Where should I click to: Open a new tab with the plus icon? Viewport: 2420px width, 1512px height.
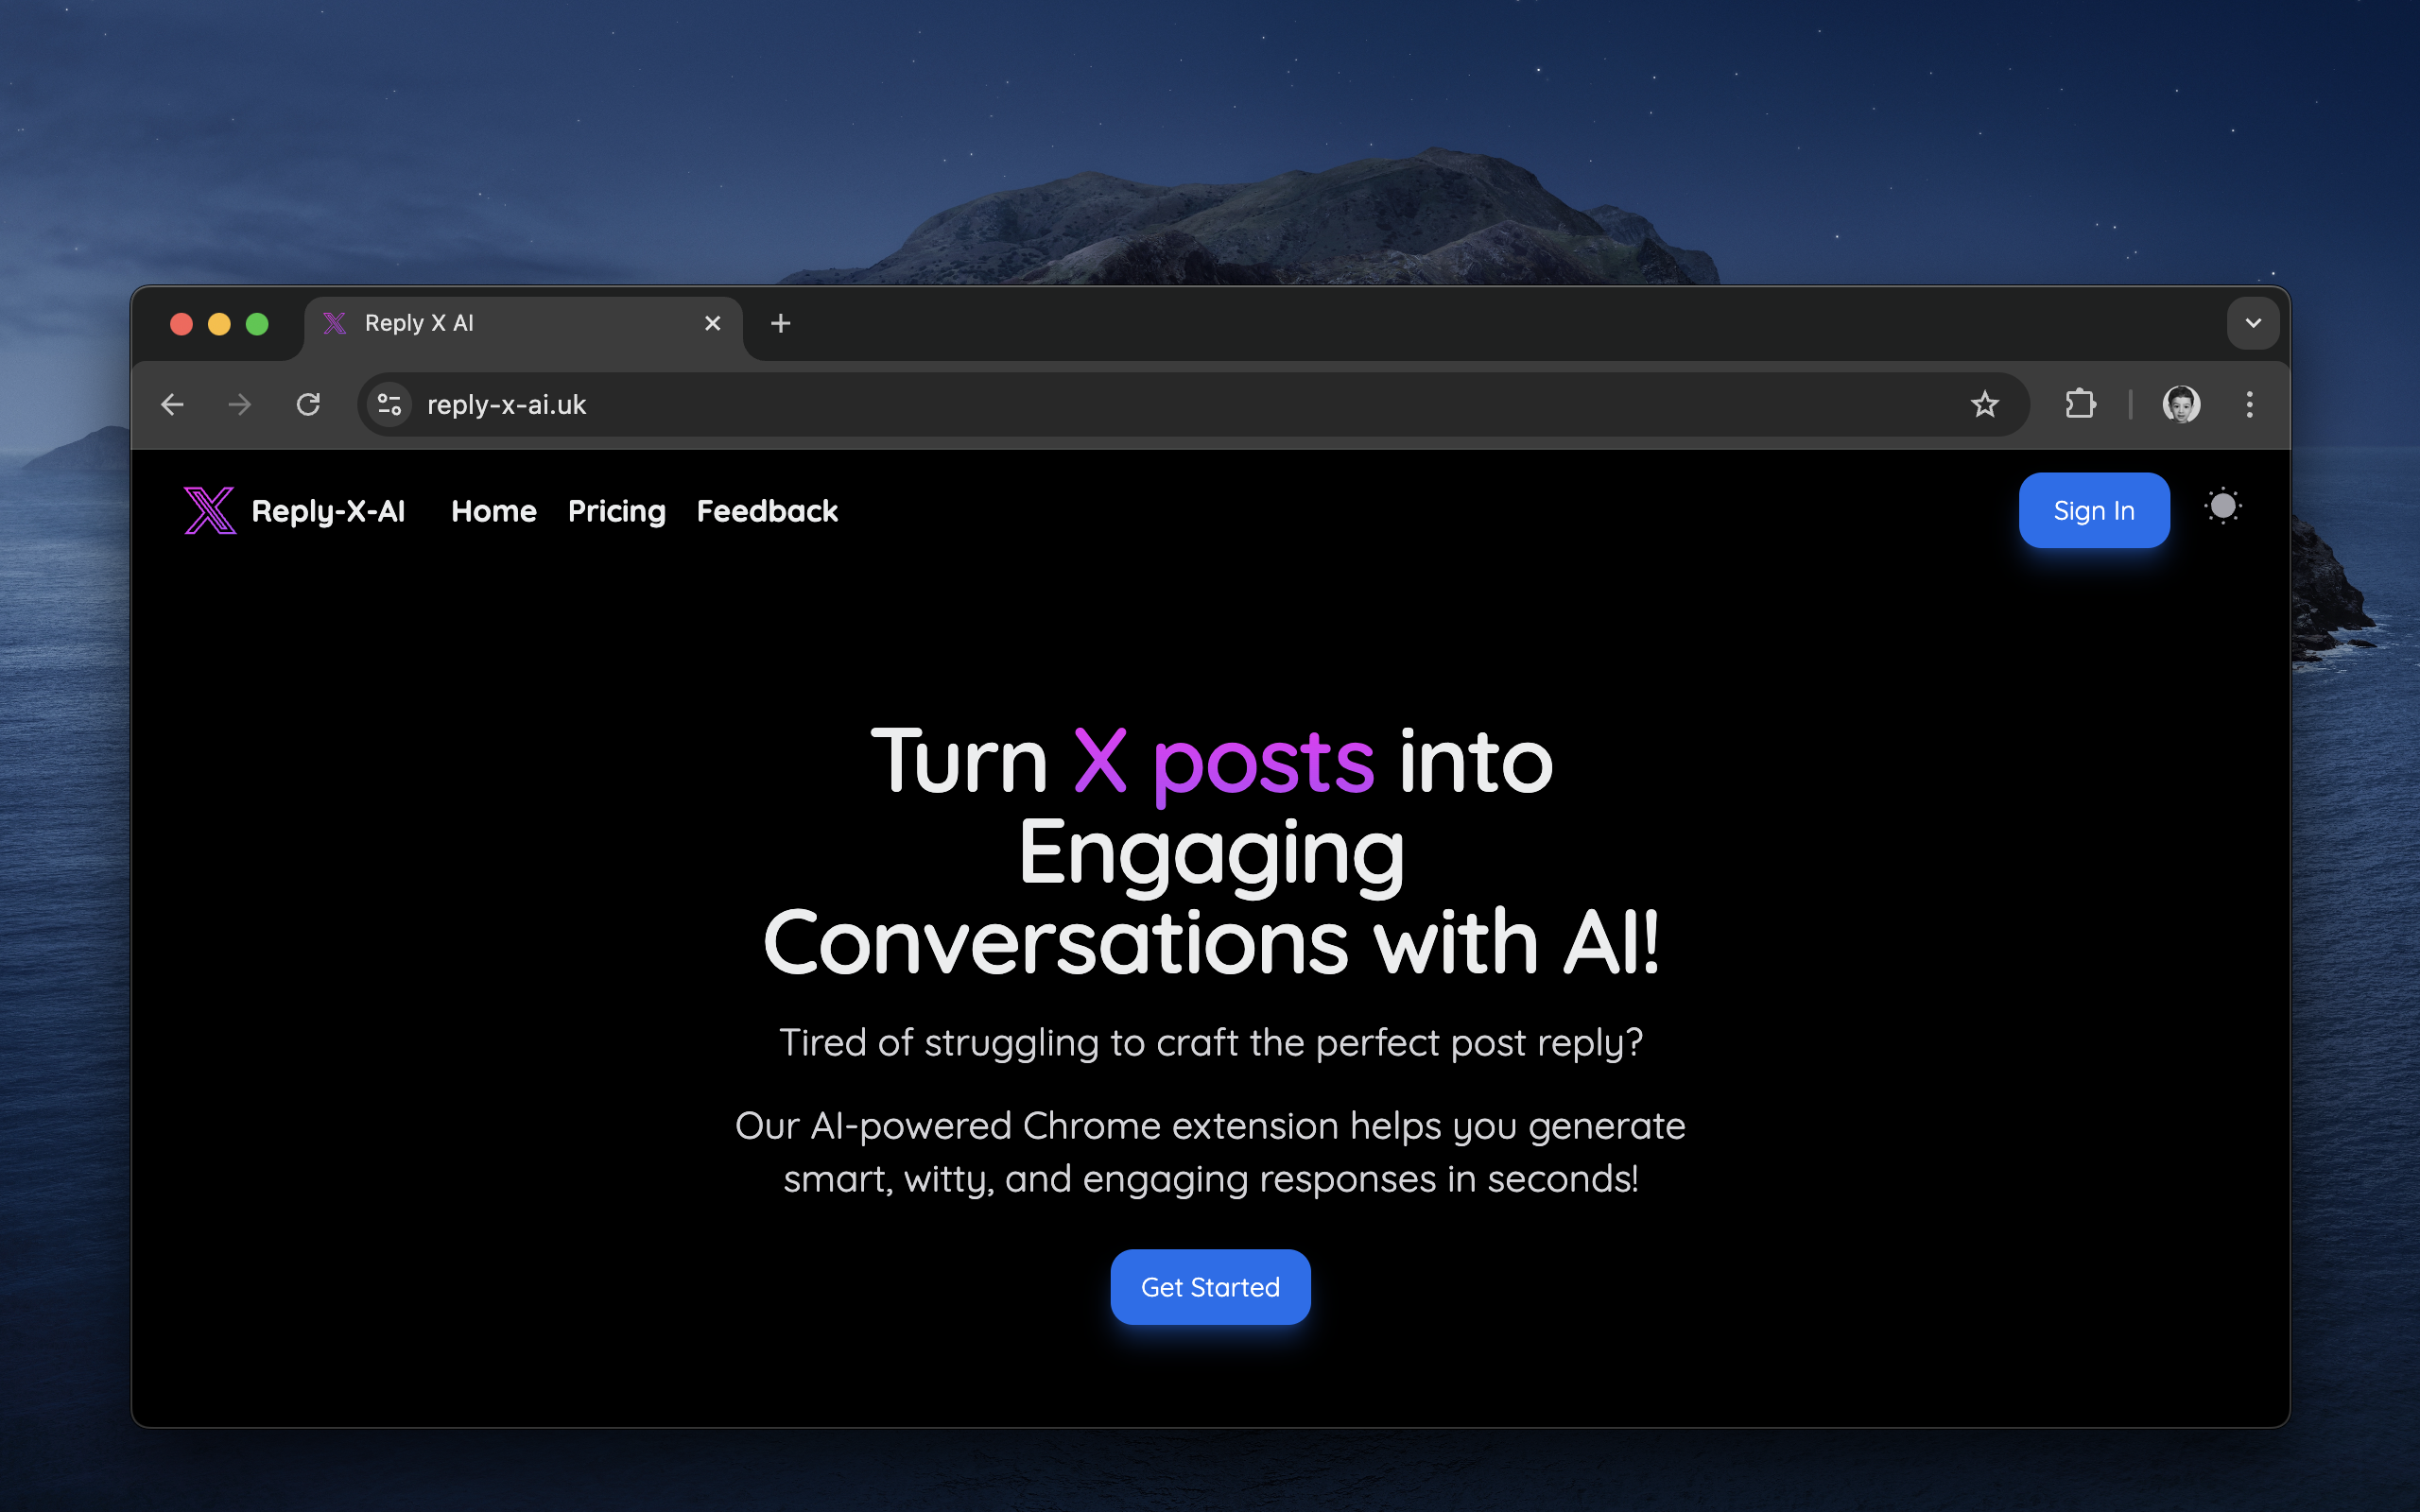(x=781, y=323)
